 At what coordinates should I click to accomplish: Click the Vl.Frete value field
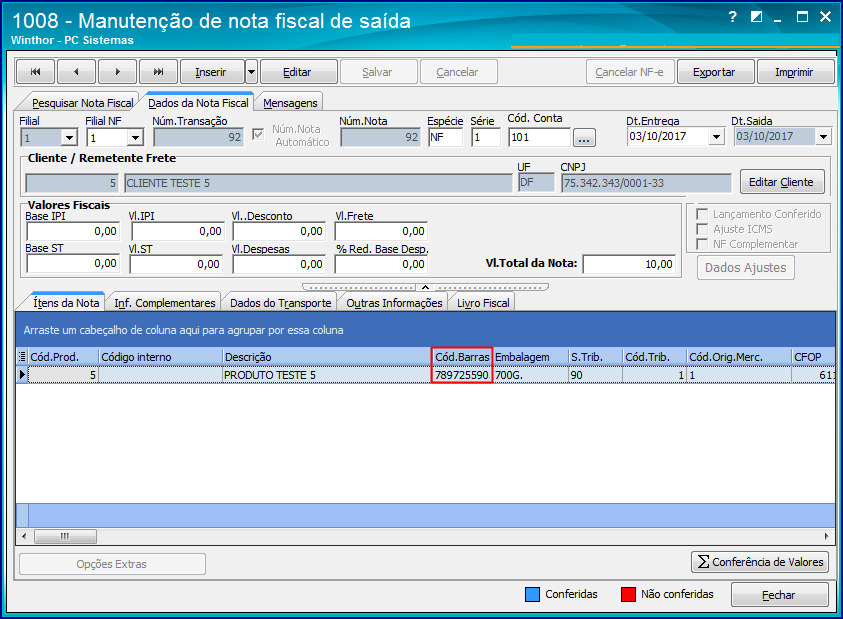pyautogui.click(x=381, y=231)
